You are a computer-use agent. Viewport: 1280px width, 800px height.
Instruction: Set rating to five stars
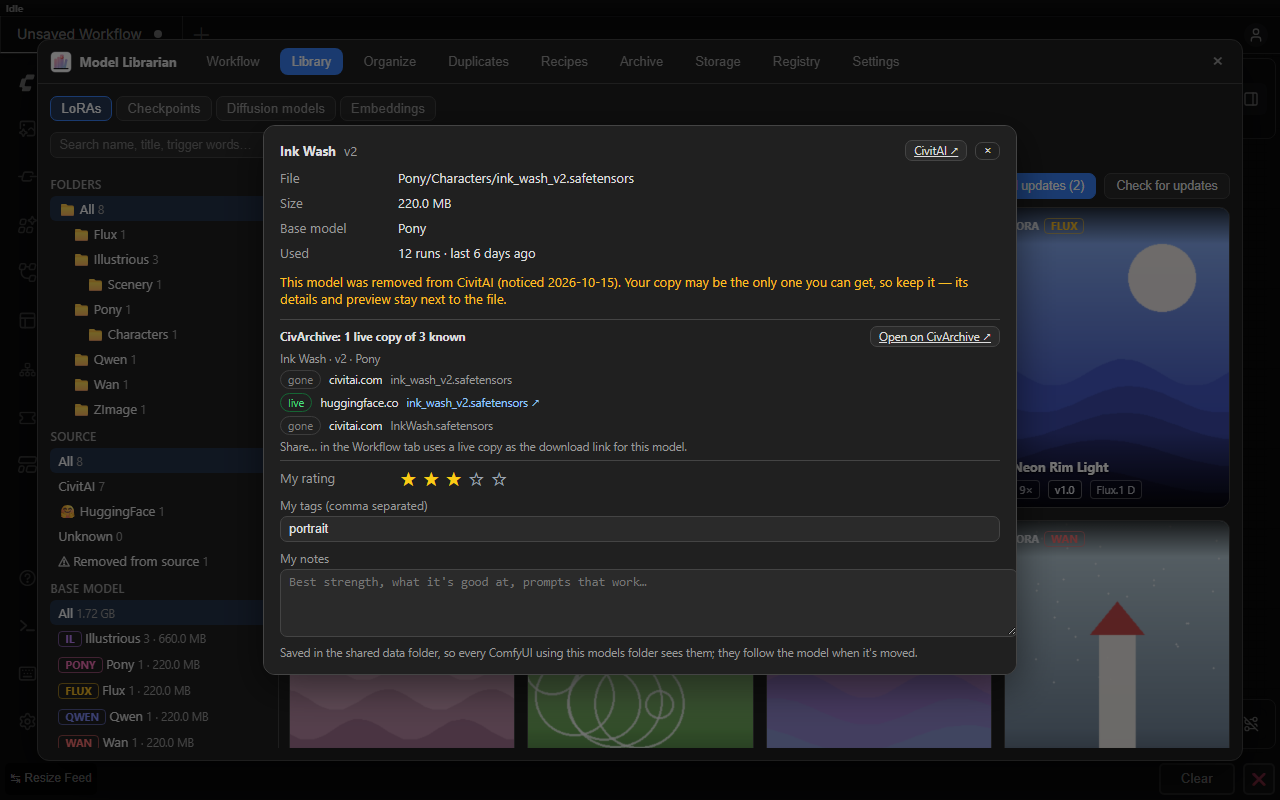click(x=500, y=480)
